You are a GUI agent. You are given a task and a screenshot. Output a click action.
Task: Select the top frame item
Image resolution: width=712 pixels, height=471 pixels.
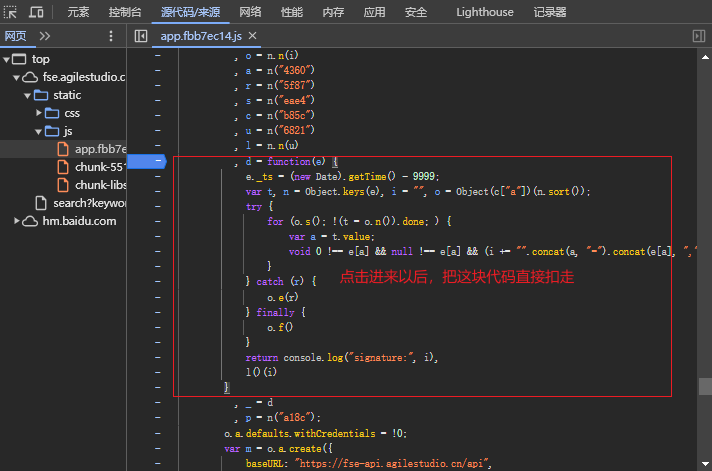coord(40,59)
